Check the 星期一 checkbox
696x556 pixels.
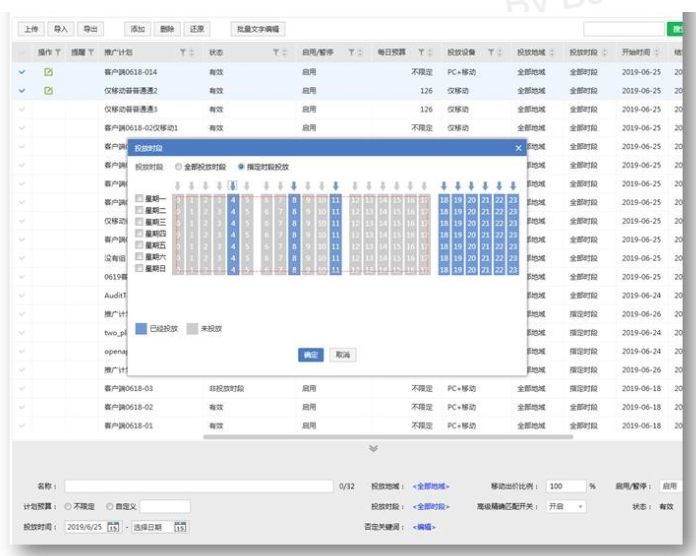pos(139,198)
